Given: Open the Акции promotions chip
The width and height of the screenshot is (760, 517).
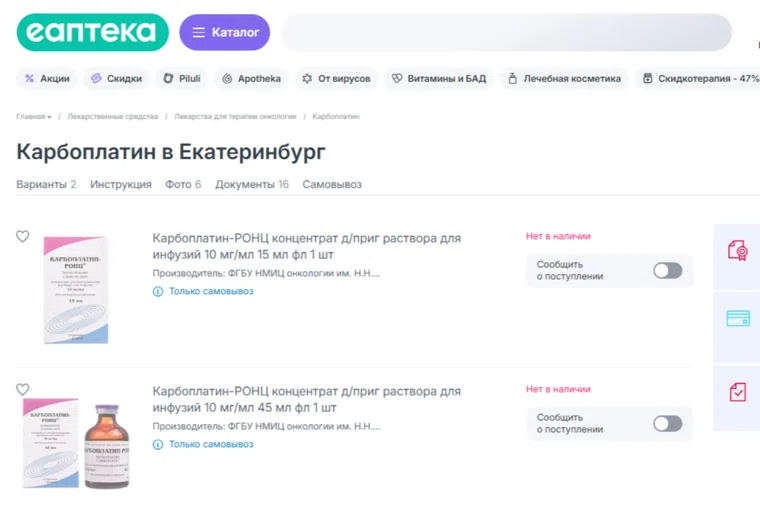Looking at the screenshot, I should [x=47, y=78].
